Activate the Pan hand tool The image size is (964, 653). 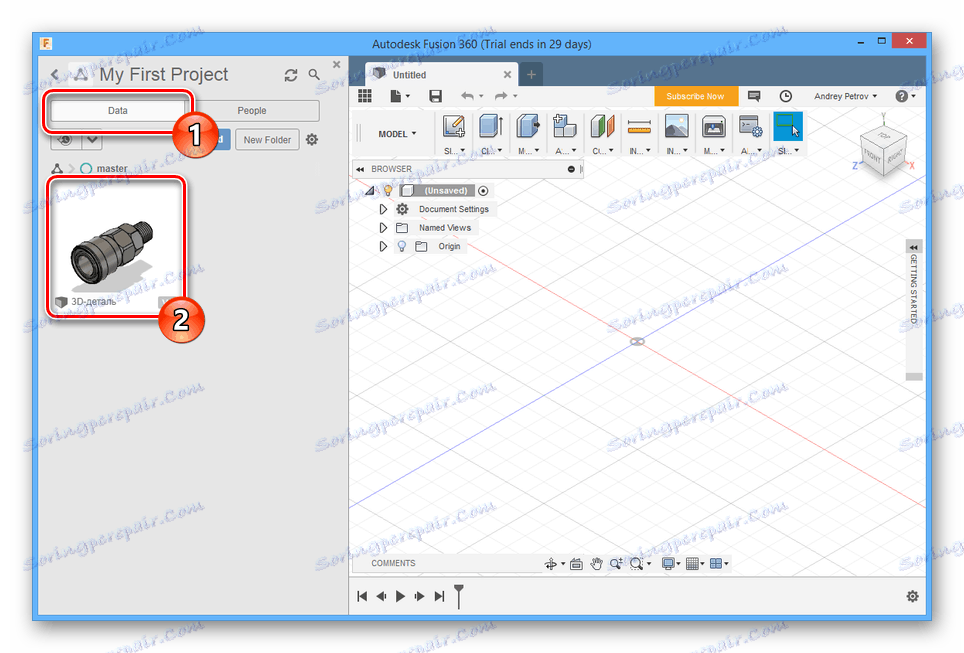(596, 563)
